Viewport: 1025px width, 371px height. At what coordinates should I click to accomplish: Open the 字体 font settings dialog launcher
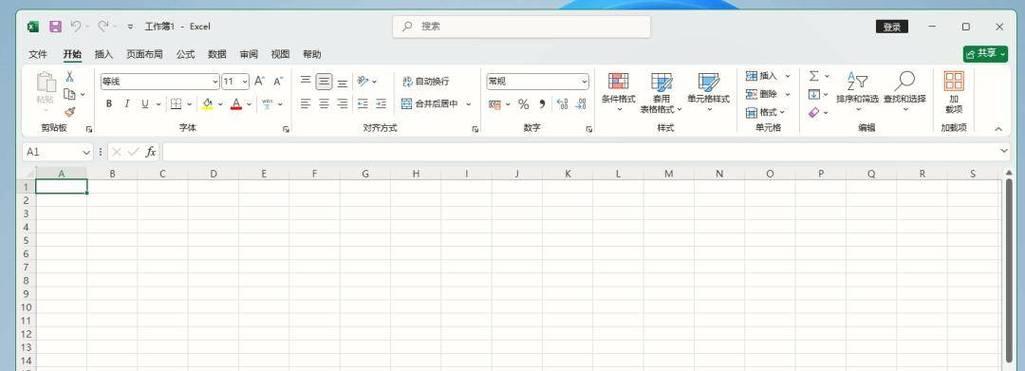click(x=286, y=129)
